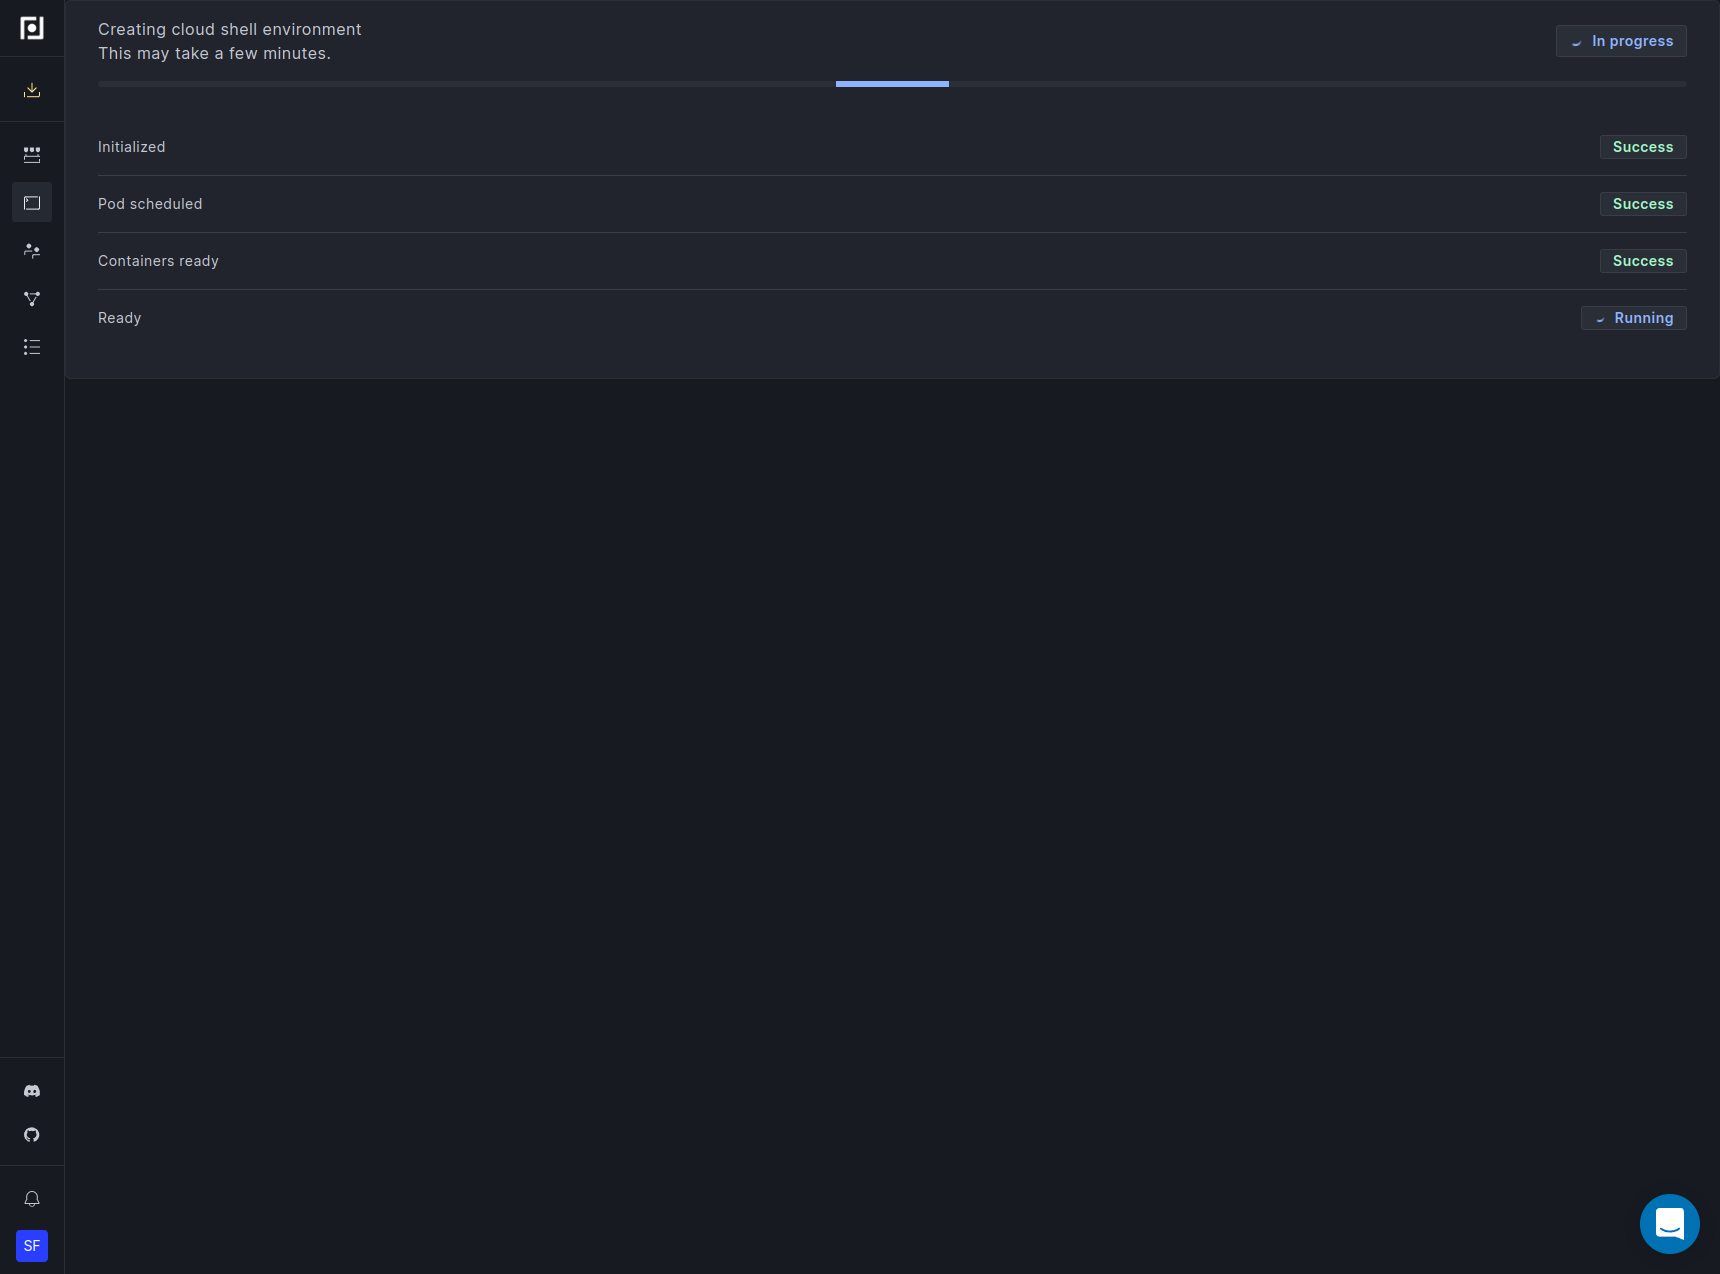
Task: Click the Success chip on Pod scheduled row
Action: tap(1643, 204)
